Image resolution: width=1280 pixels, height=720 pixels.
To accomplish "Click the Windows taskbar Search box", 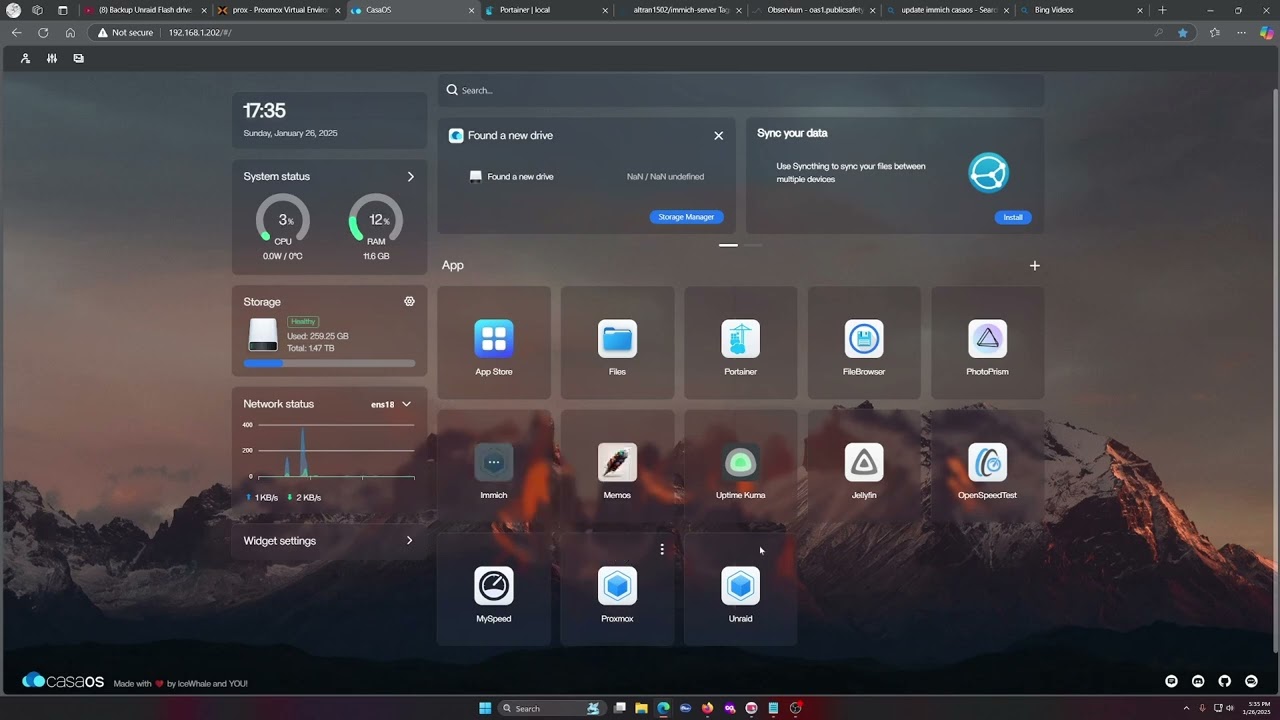I will click(x=550, y=708).
